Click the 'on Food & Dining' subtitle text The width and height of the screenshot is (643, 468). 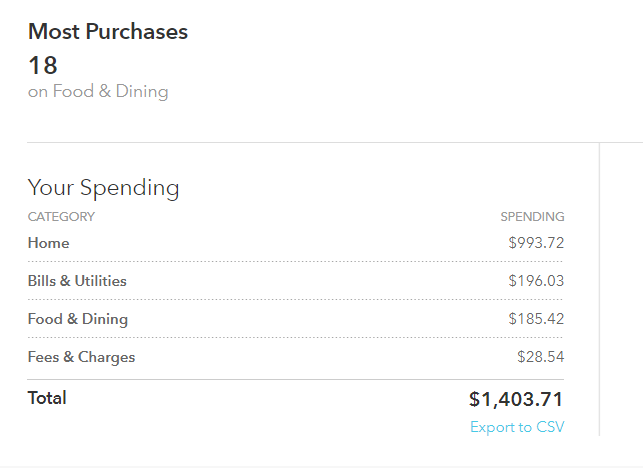coord(98,91)
